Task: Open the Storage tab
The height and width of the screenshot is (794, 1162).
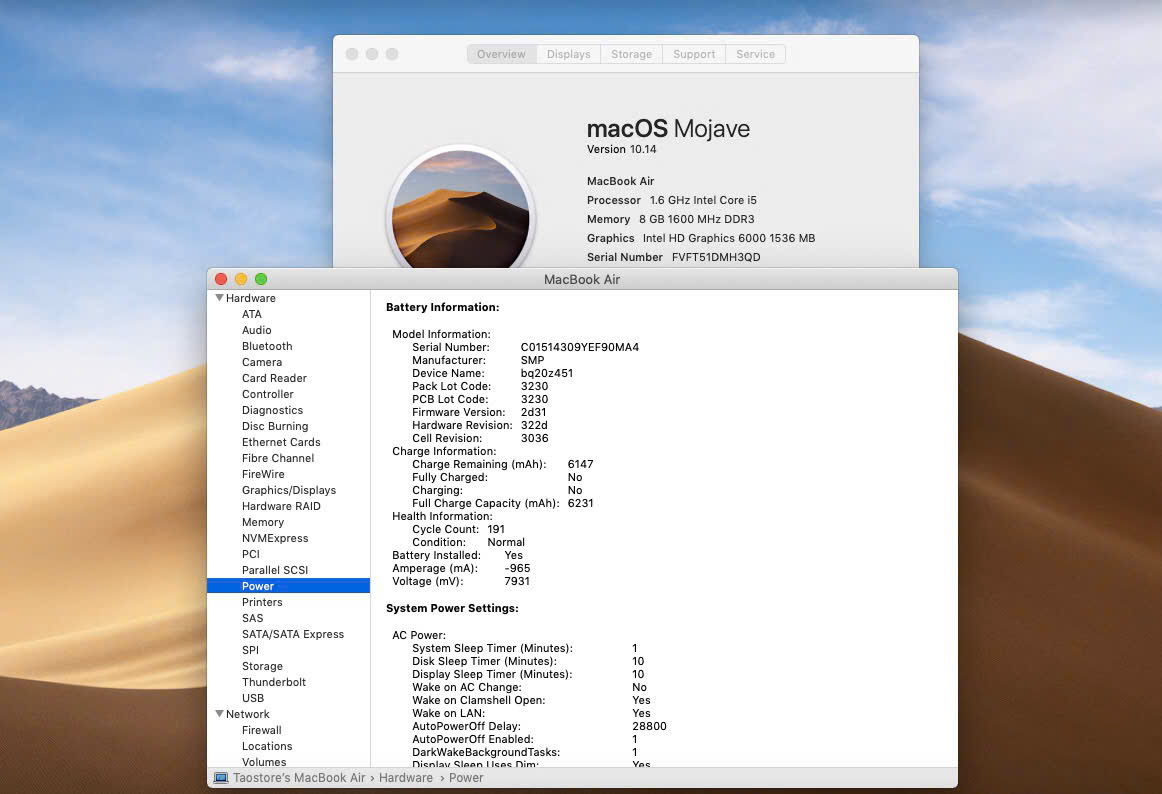Action: [x=631, y=54]
